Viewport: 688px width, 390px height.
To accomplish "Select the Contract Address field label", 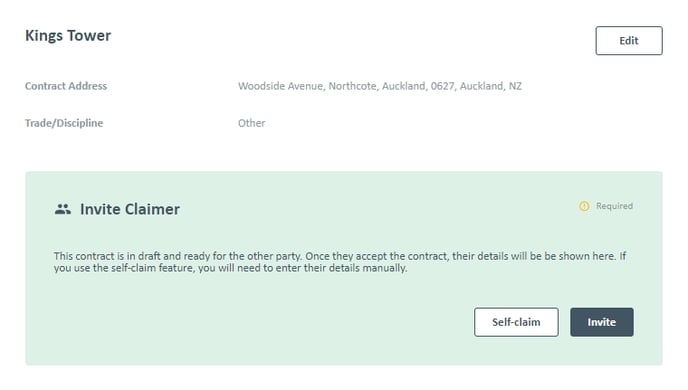I will pos(66,86).
